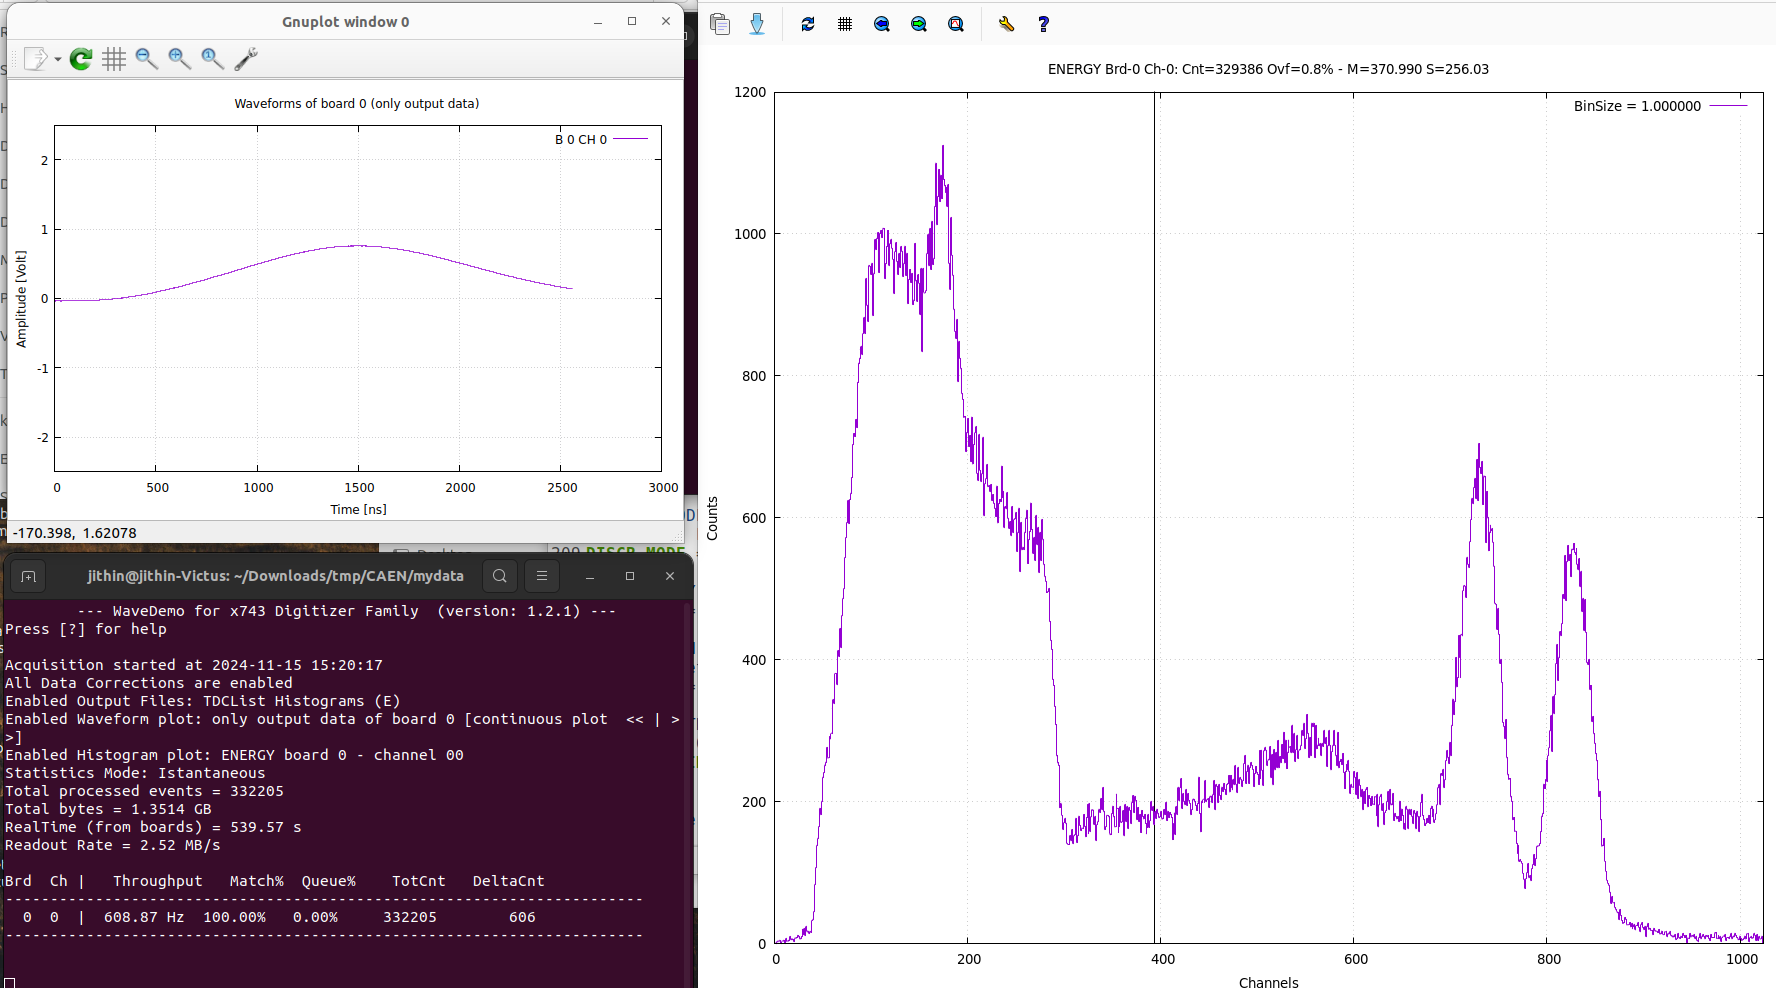Screen dimensions: 1776x988
Task: Zoom out using the waveform magnifier minus icon
Action: coord(147,59)
